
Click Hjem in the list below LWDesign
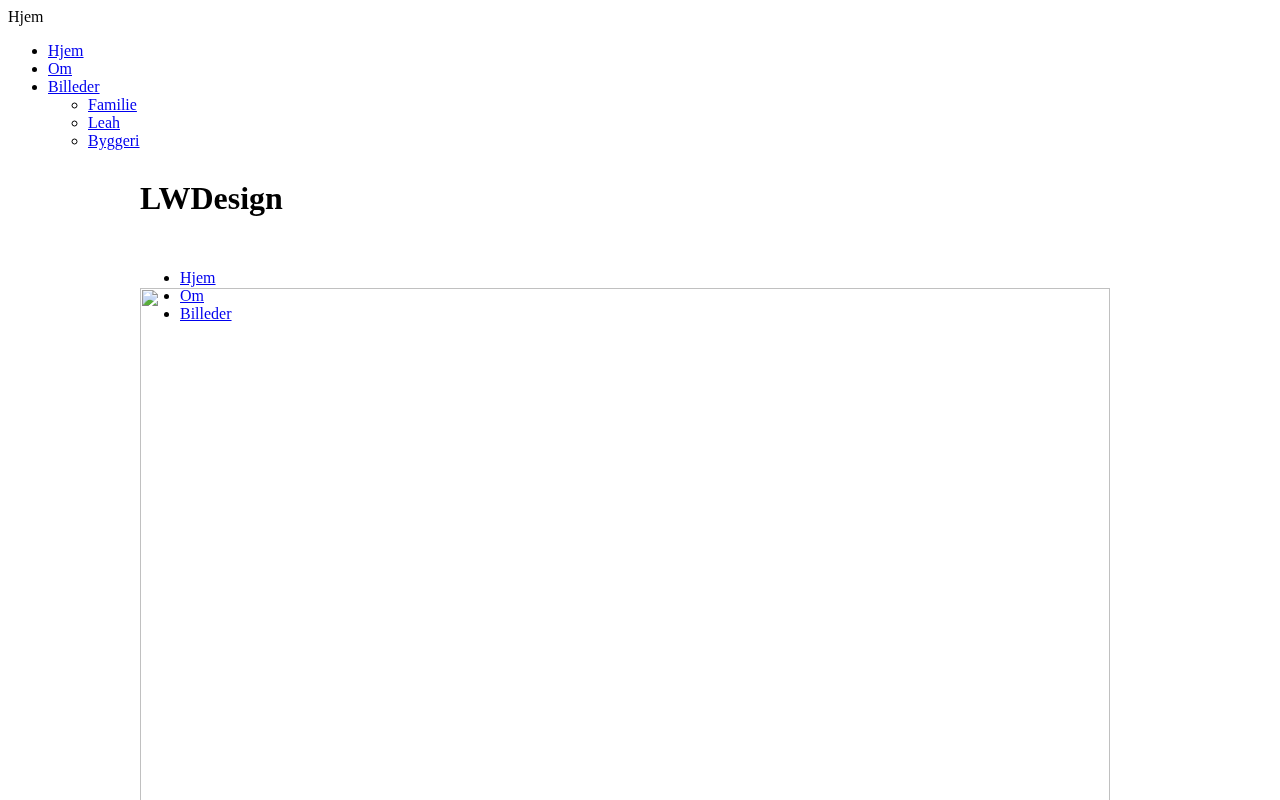click(x=198, y=278)
